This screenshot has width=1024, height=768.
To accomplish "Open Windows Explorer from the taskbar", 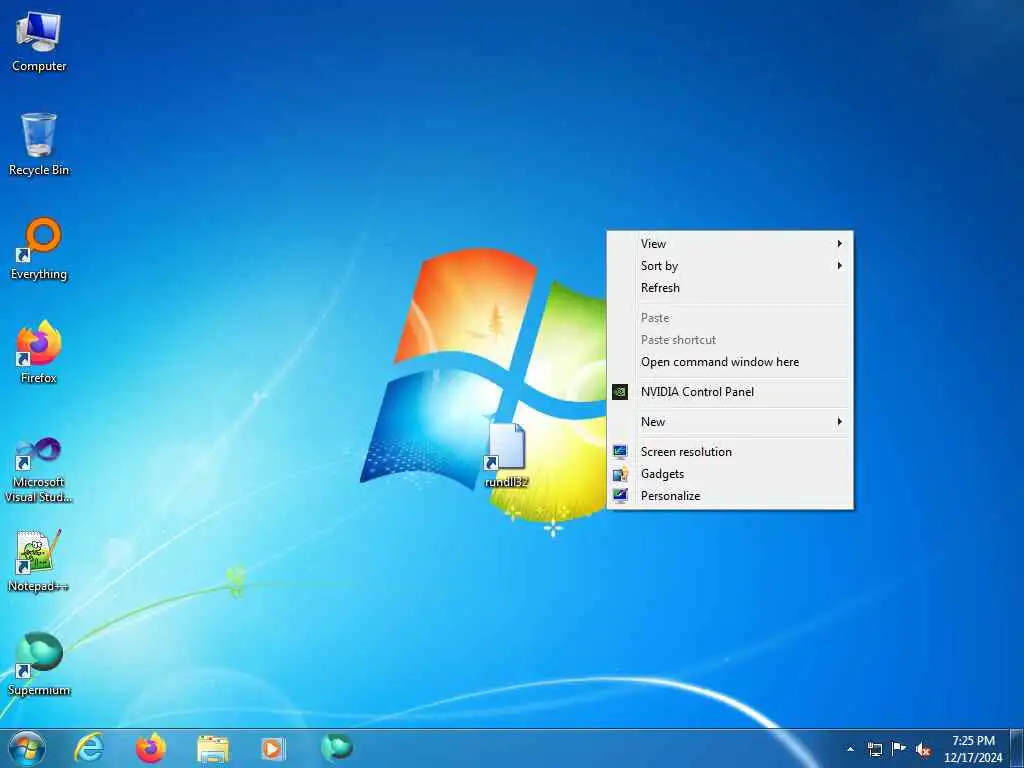I will (213, 749).
